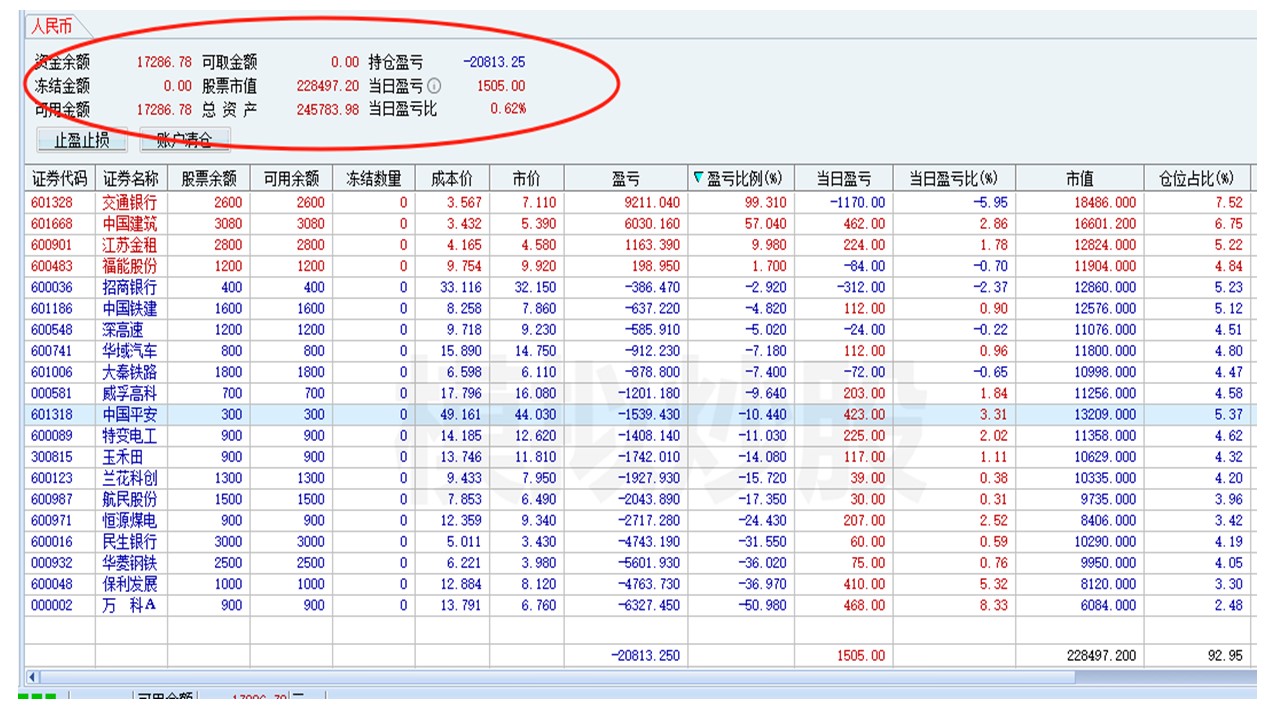The height and width of the screenshot is (720, 1280).
Task: Select the 招商银行 stock name
Action: point(130,287)
